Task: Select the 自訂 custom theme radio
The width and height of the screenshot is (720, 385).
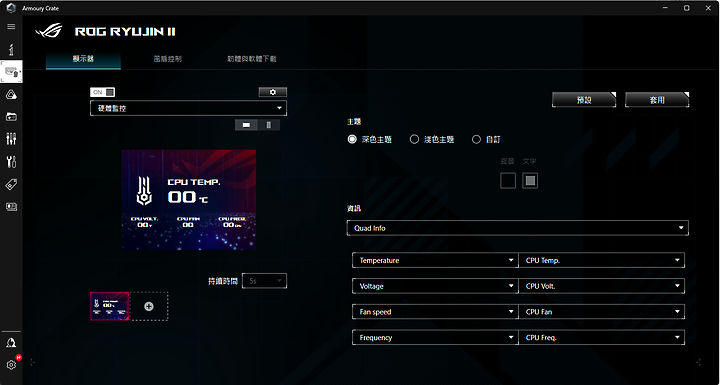Action: click(x=476, y=139)
